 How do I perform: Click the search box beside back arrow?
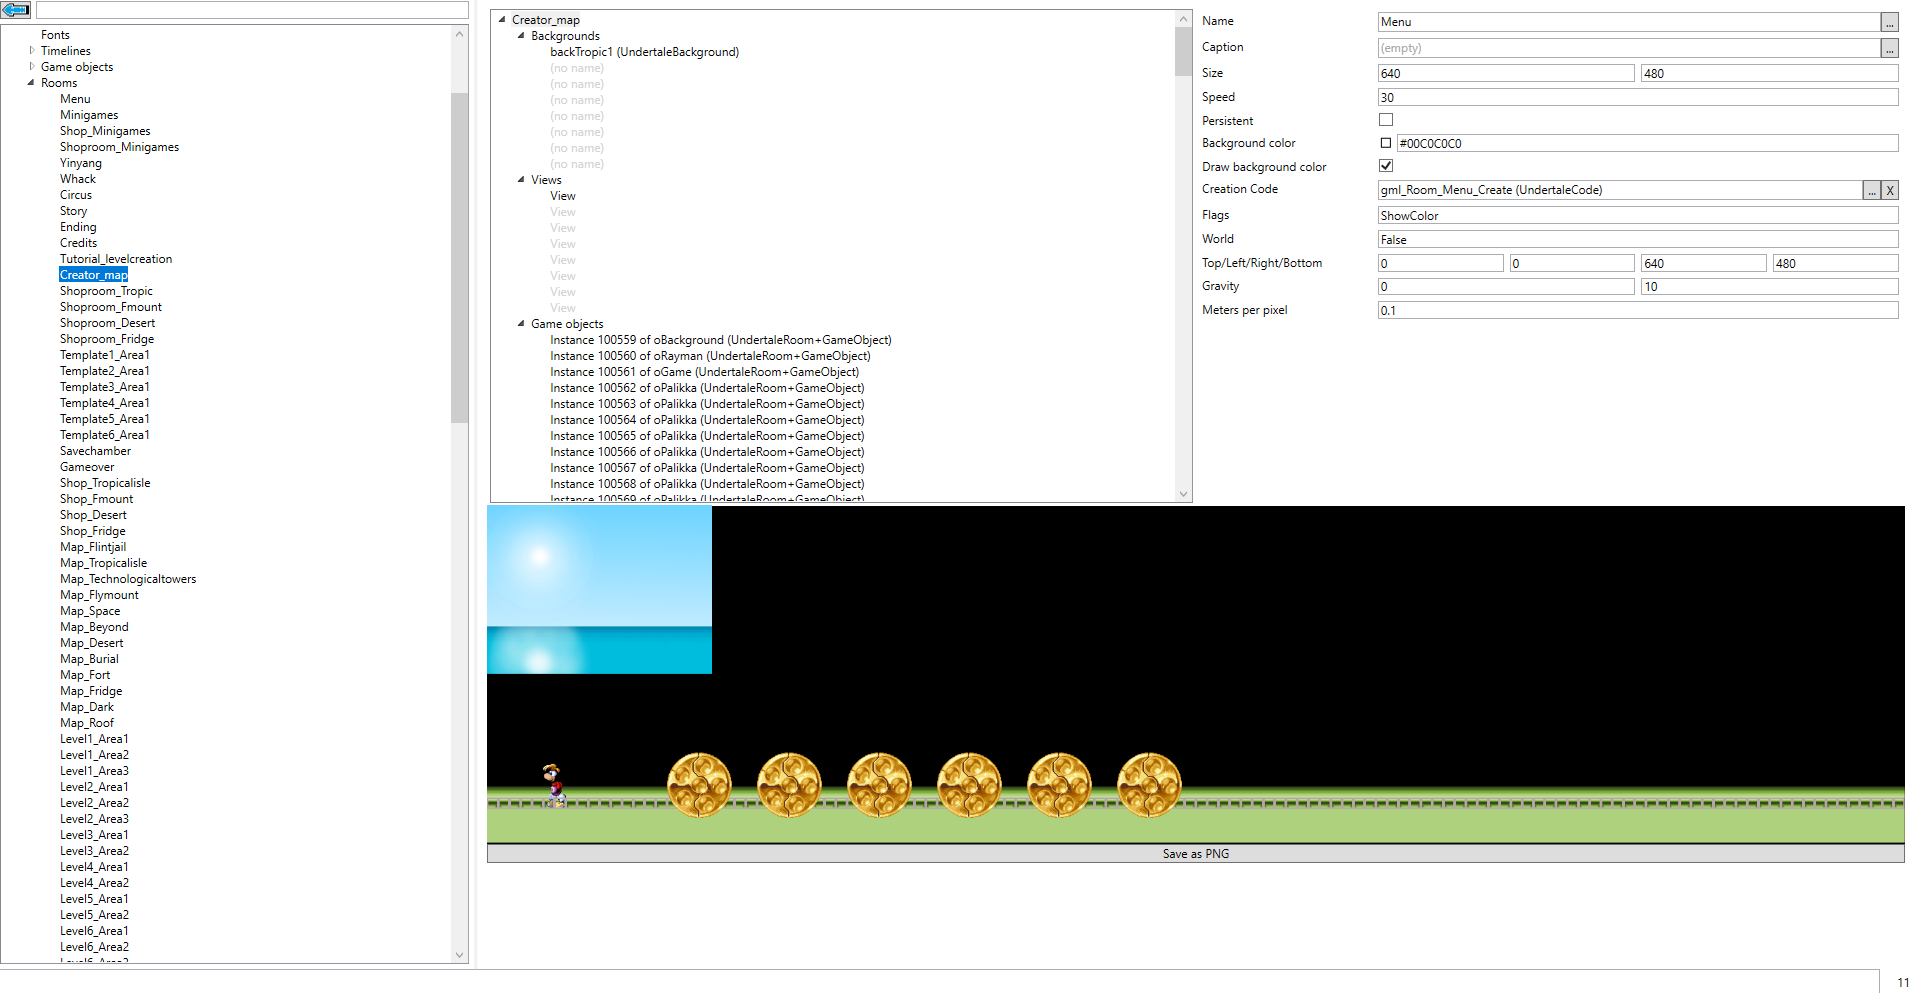click(252, 10)
